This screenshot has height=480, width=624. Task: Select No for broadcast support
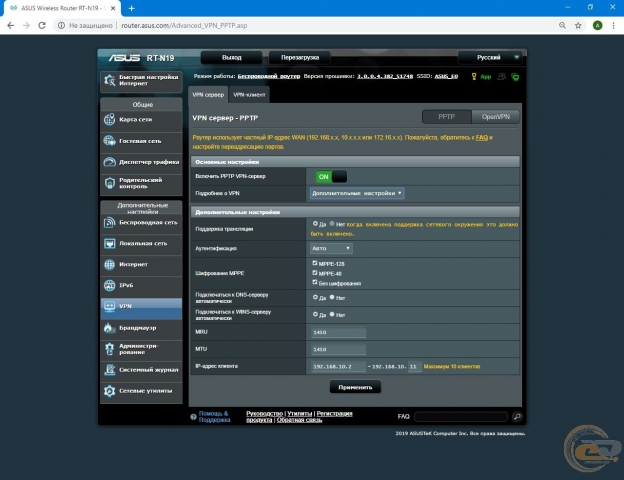pos(332,224)
